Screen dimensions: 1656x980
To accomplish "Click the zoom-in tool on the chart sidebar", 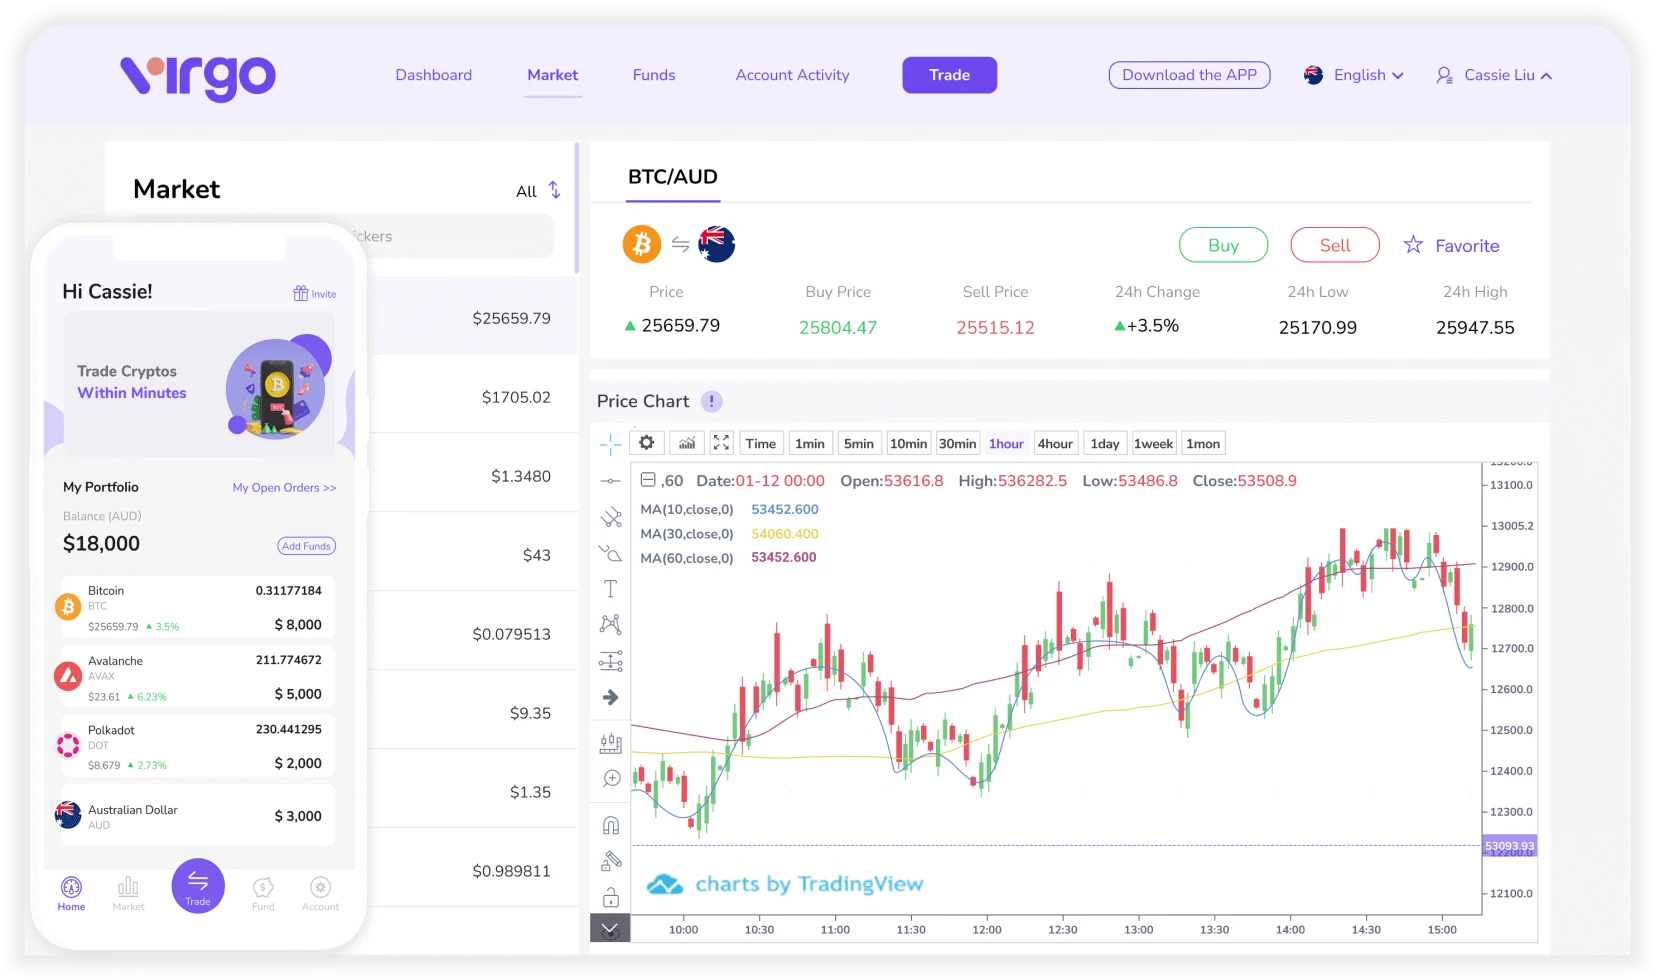I will (610, 777).
